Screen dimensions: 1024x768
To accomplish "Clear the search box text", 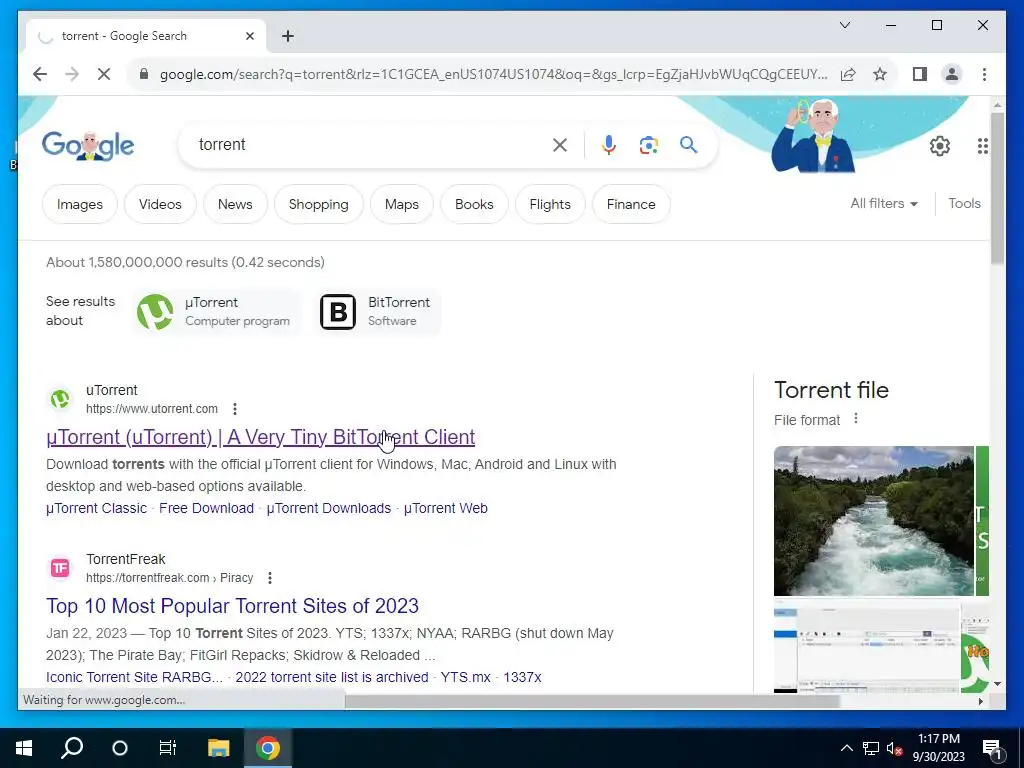I will [x=560, y=145].
